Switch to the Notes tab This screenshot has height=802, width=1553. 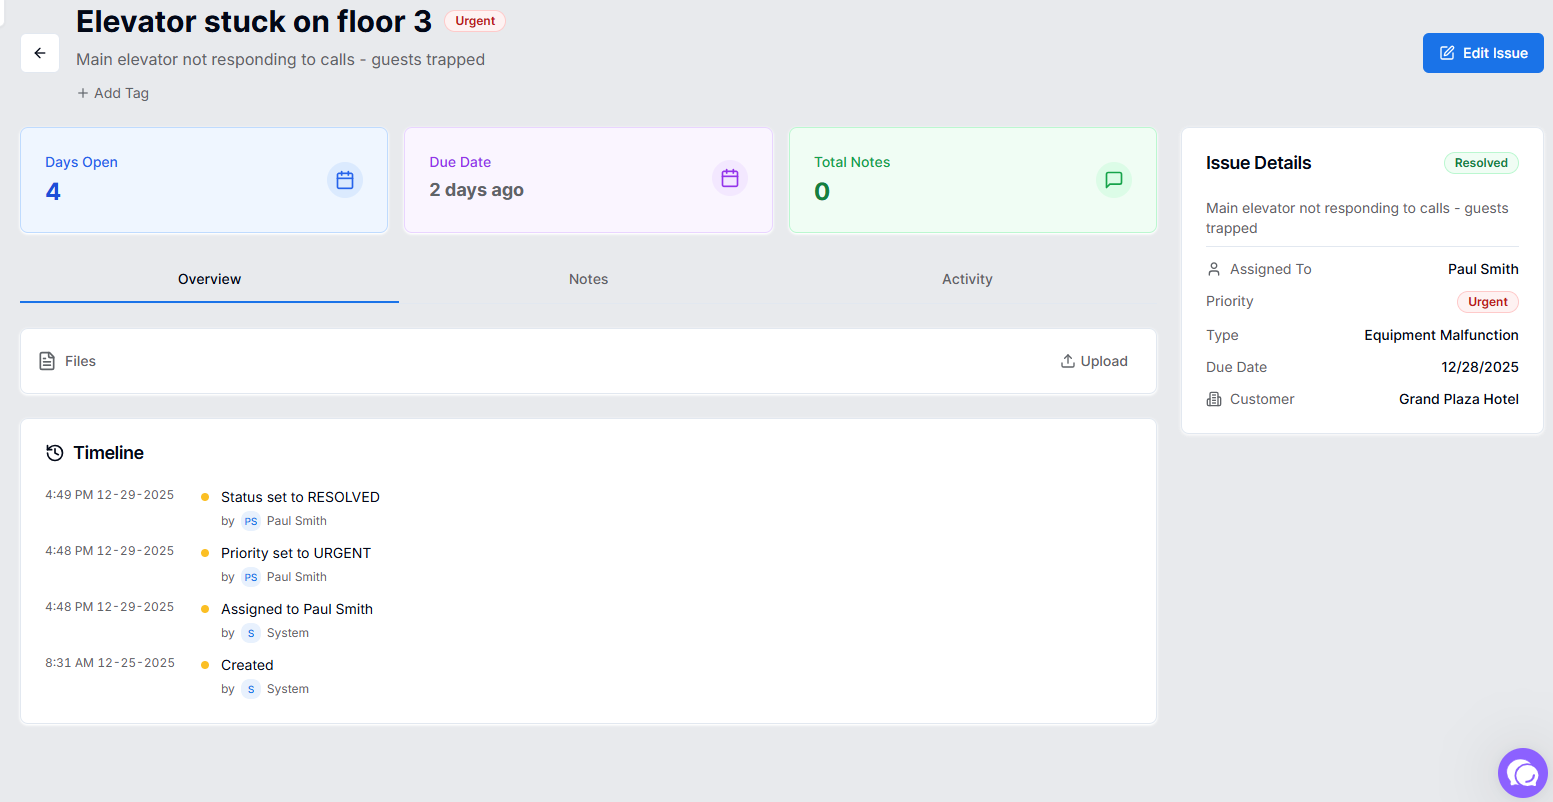588,279
